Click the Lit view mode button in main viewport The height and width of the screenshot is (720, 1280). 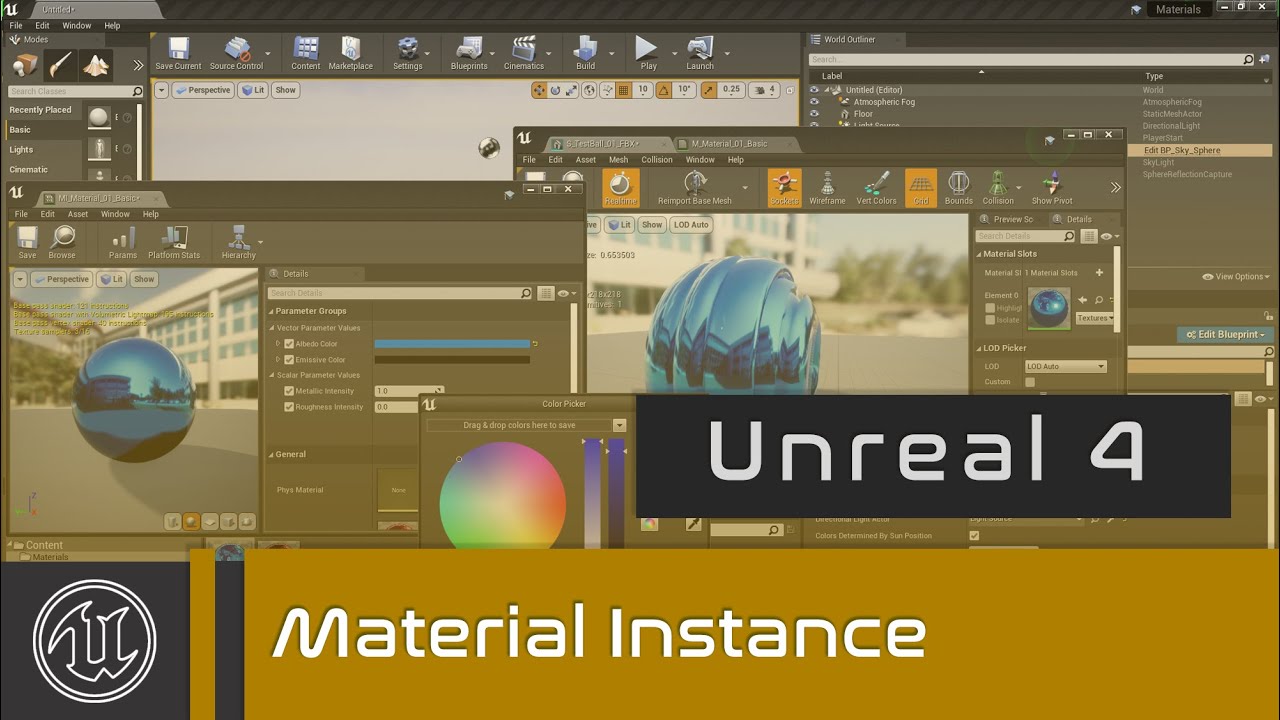pos(253,90)
